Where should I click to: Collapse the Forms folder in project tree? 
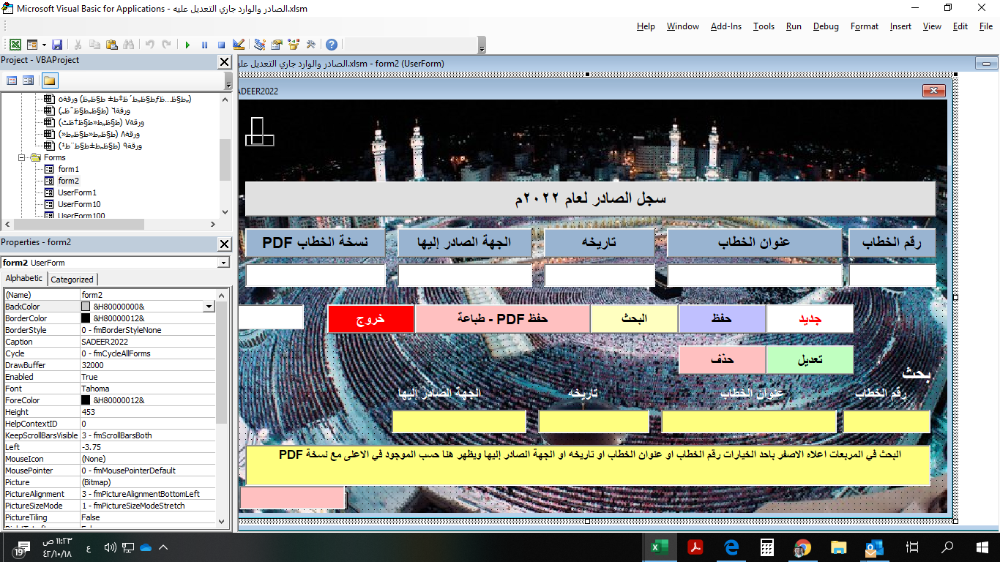[x=22, y=158]
